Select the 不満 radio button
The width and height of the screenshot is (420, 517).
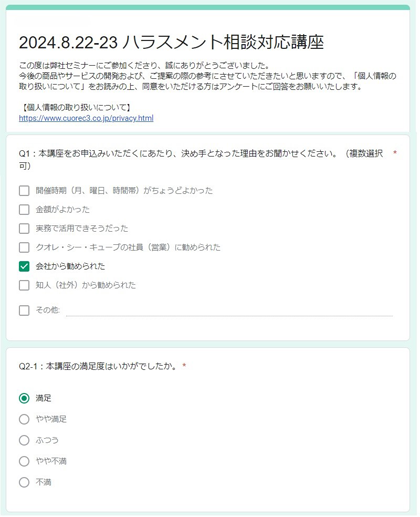point(24,483)
